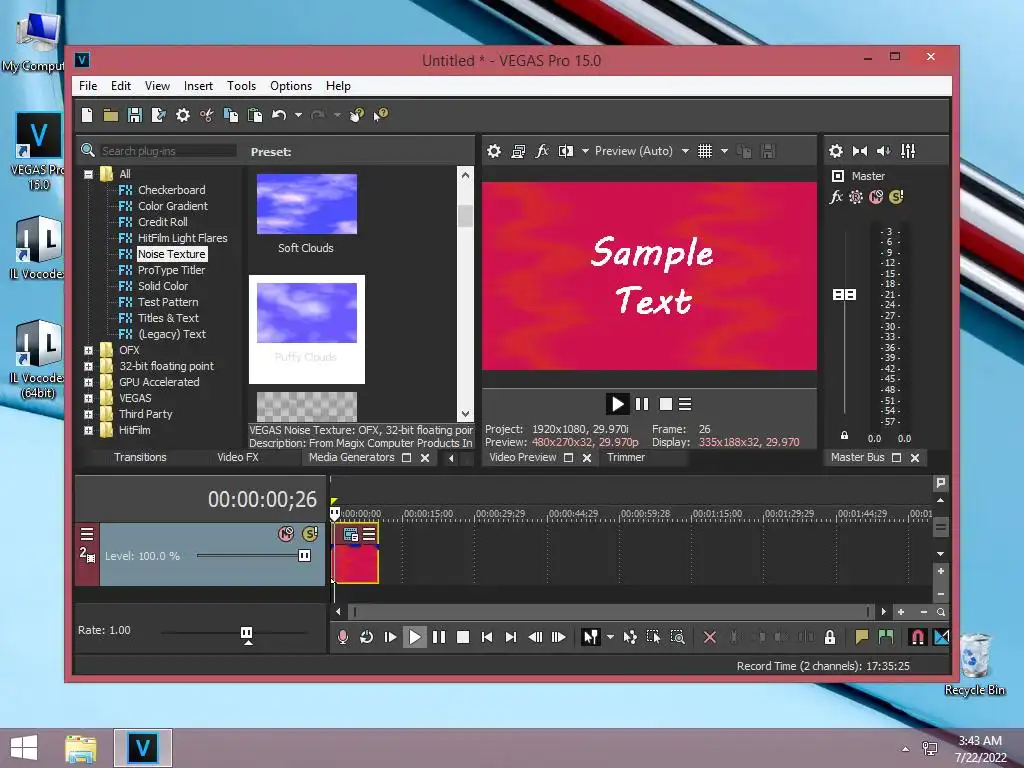
Task: Open Master automation settings gear
Action: click(x=856, y=197)
